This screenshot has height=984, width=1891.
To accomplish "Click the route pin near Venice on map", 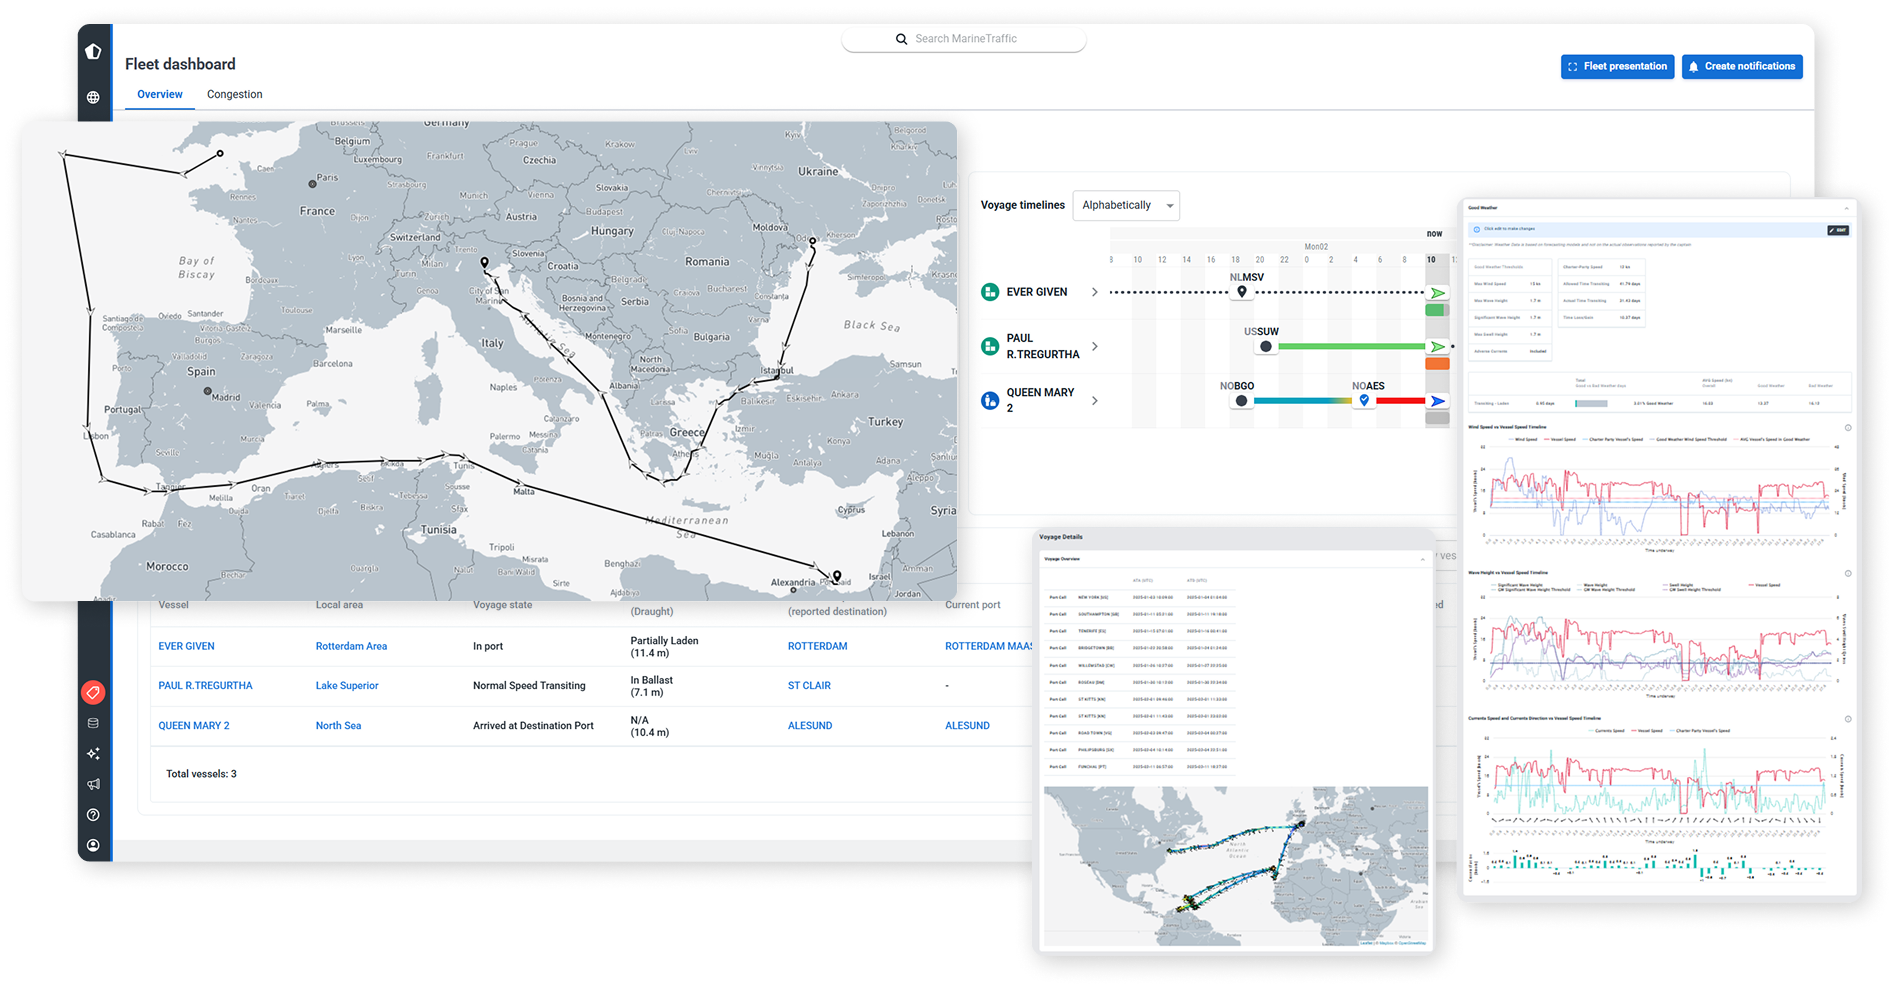I will [x=485, y=264].
